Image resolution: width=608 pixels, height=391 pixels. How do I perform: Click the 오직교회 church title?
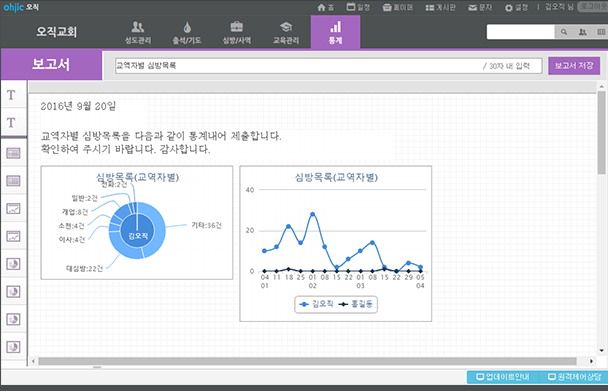click(x=56, y=32)
